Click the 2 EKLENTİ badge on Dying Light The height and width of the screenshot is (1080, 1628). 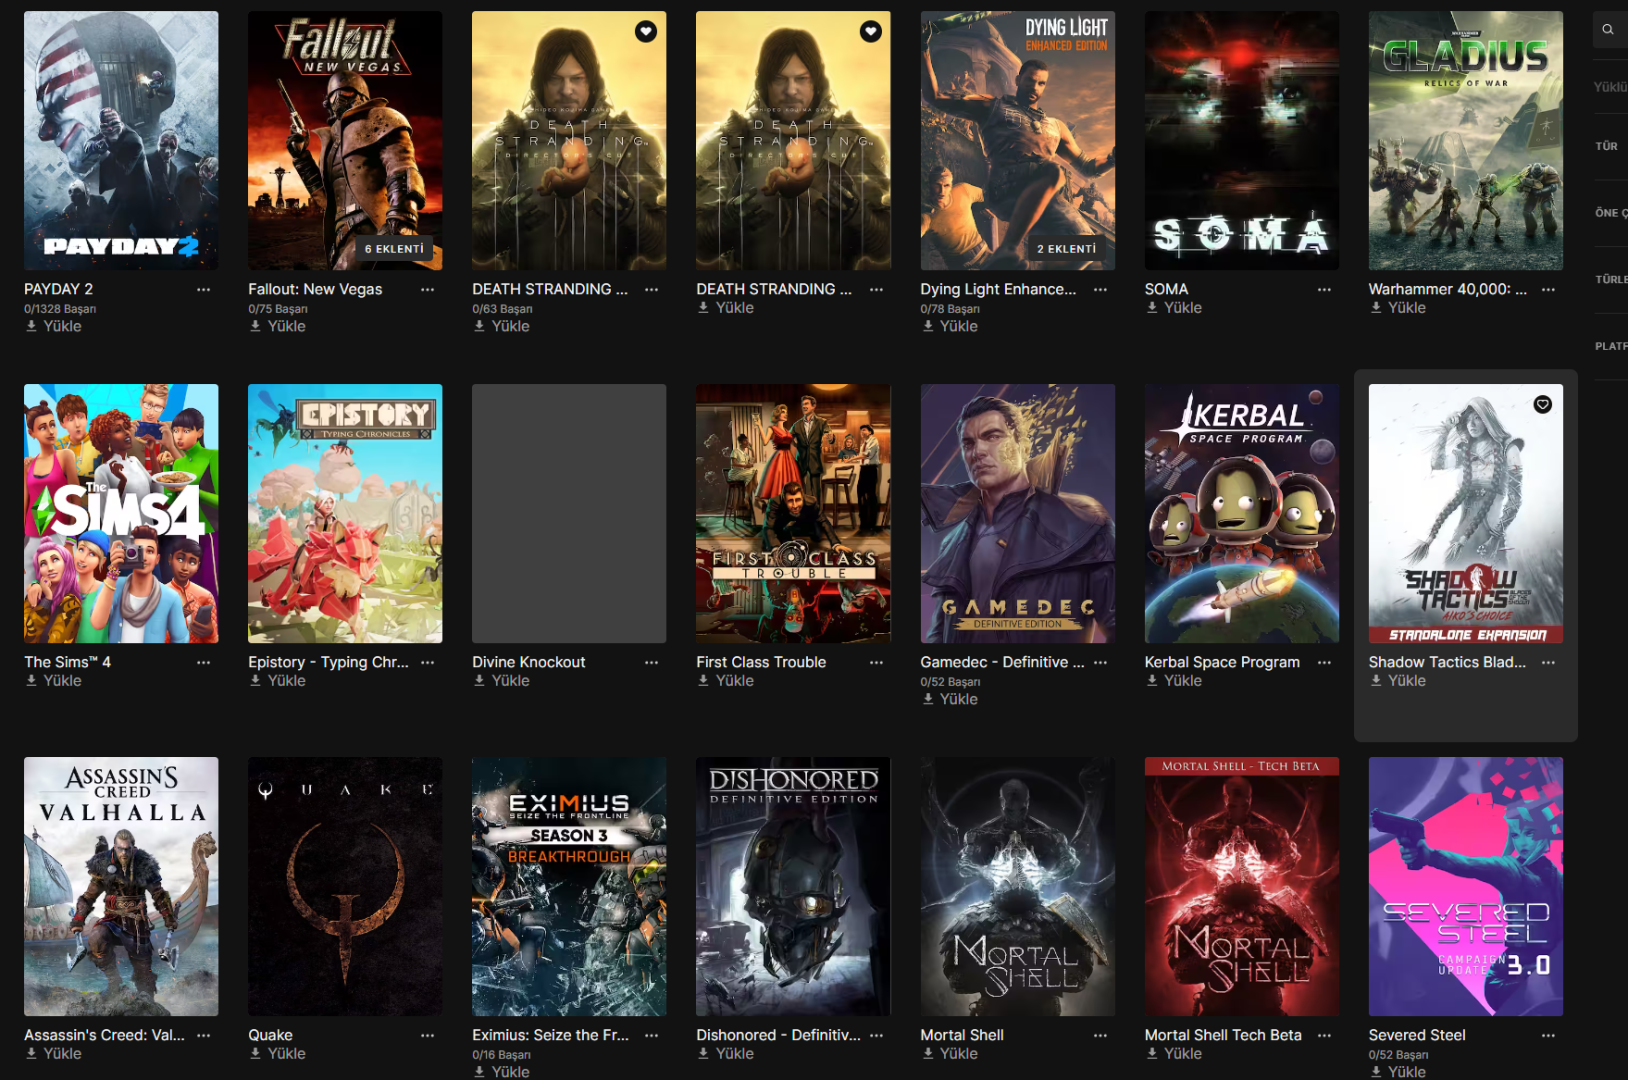click(x=1066, y=249)
